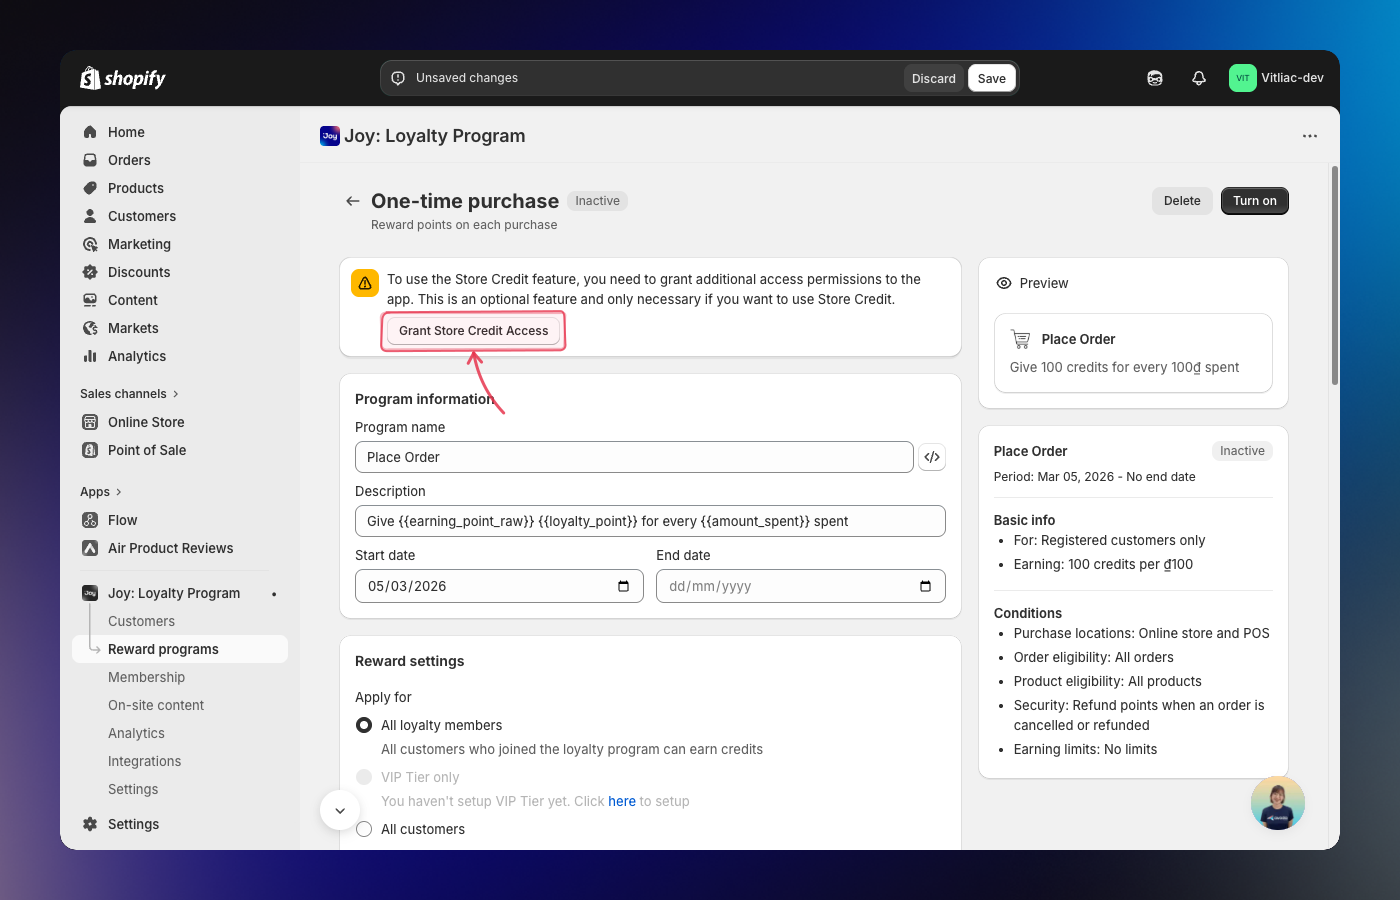Open the support chat avatar
Screen dimensions: 1400x900
click(x=1277, y=803)
